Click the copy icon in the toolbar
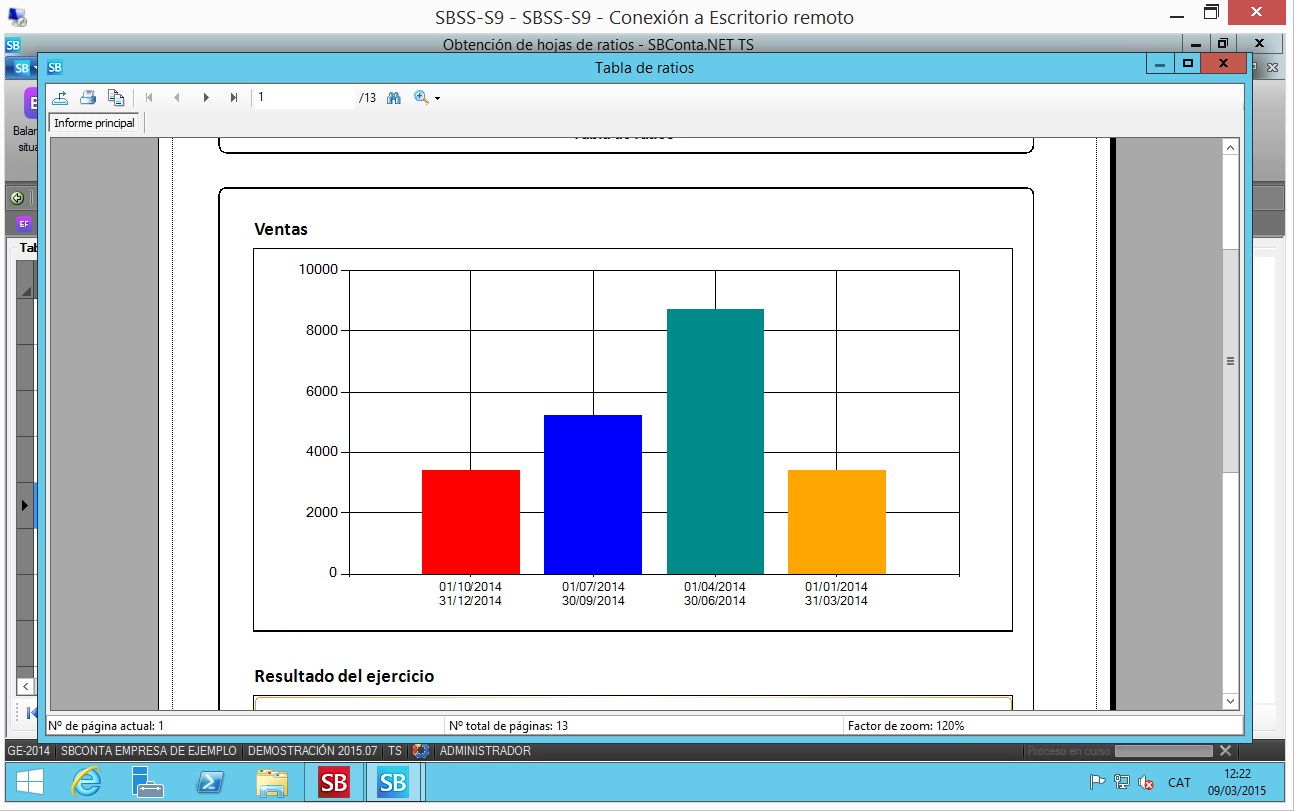1294x811 pixels. click(116, 98)
